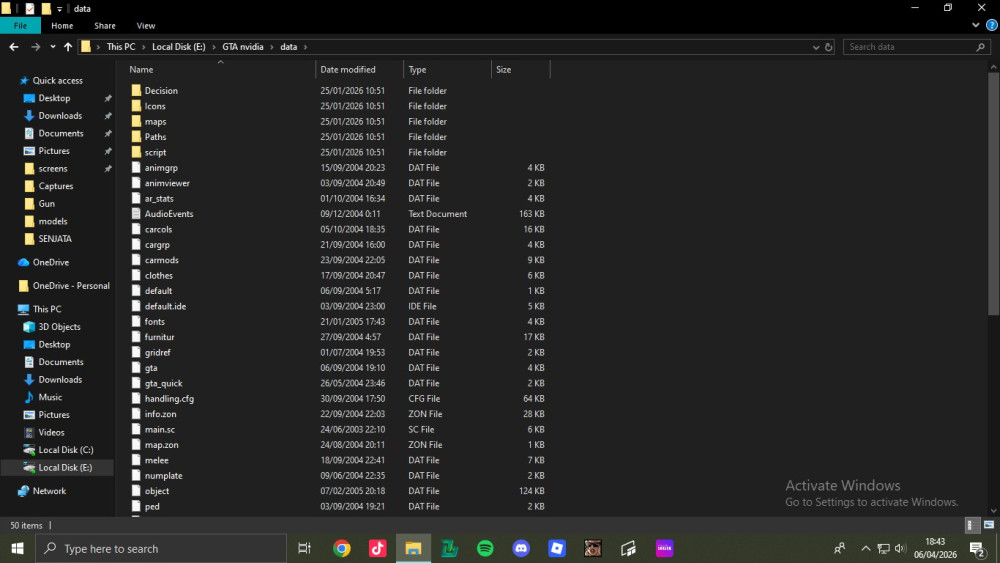This screenshot has width=1000, height=563.
Task: Open TikTok from the taskbar
Action: point(378,548)
